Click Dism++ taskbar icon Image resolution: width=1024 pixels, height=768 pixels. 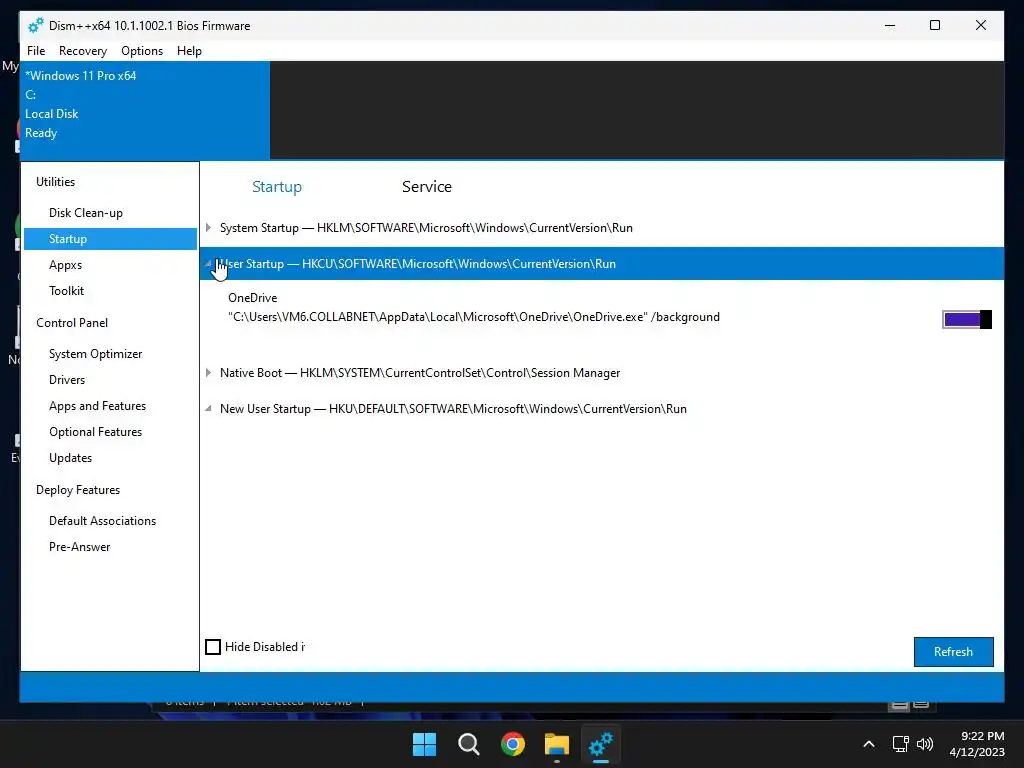coord(601,744)
